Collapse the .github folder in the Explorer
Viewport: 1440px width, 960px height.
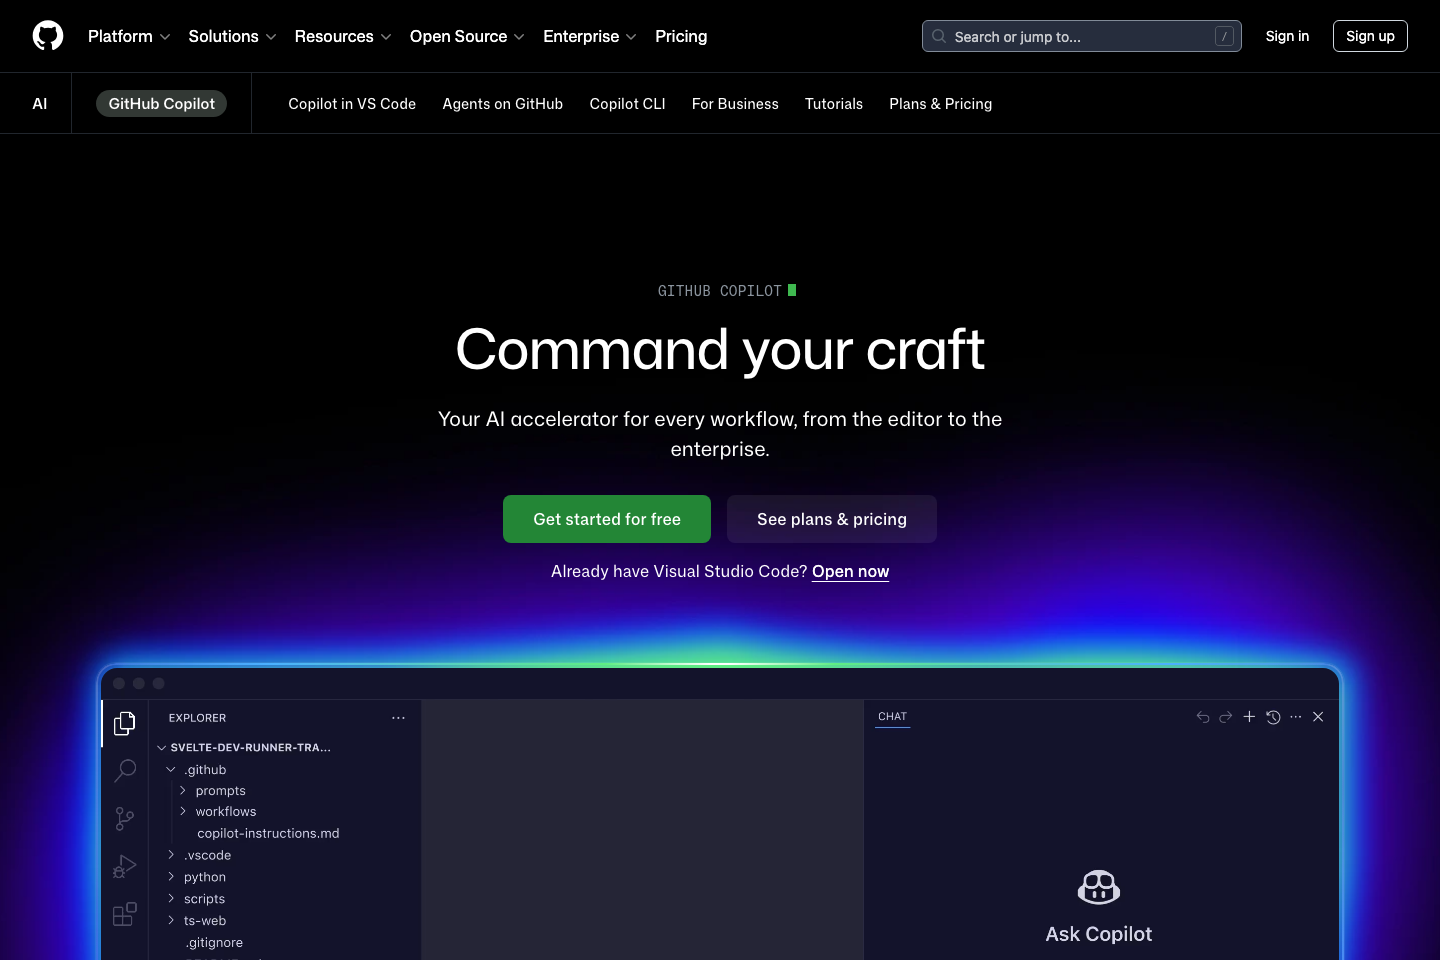(170, 769)
